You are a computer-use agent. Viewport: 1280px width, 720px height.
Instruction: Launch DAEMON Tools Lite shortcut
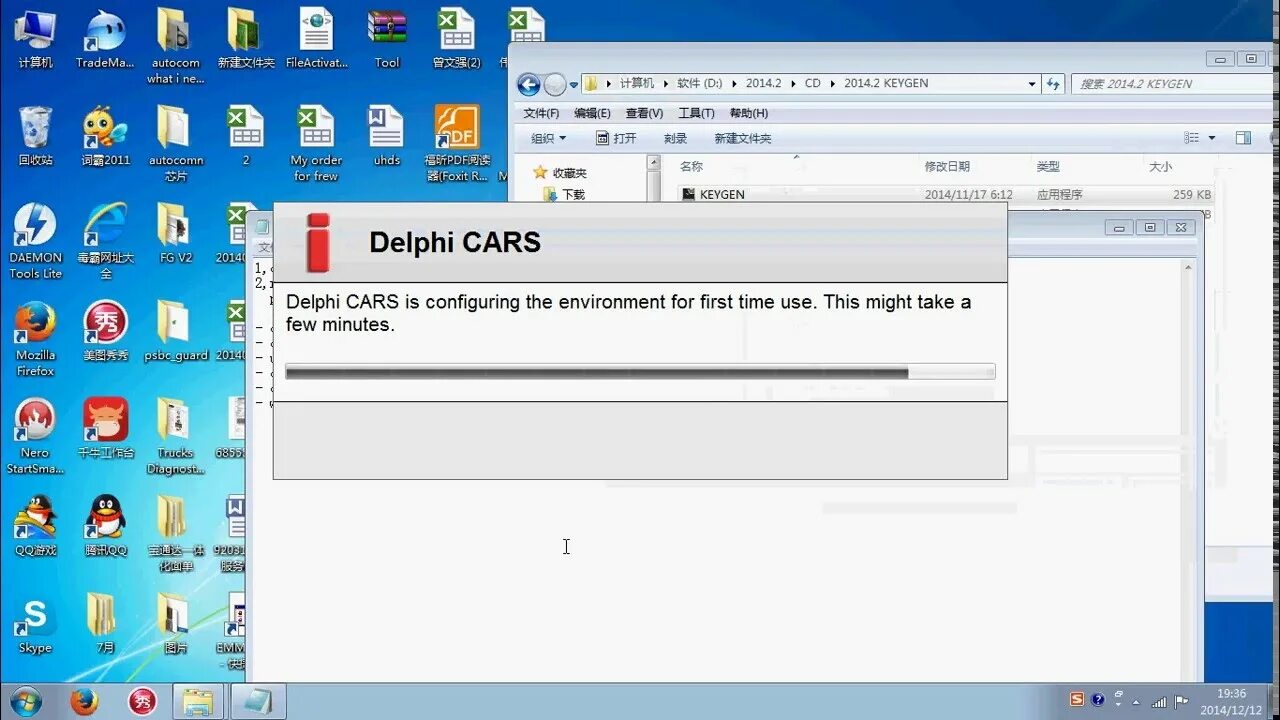pyautogui.click(x=35, y=241)
